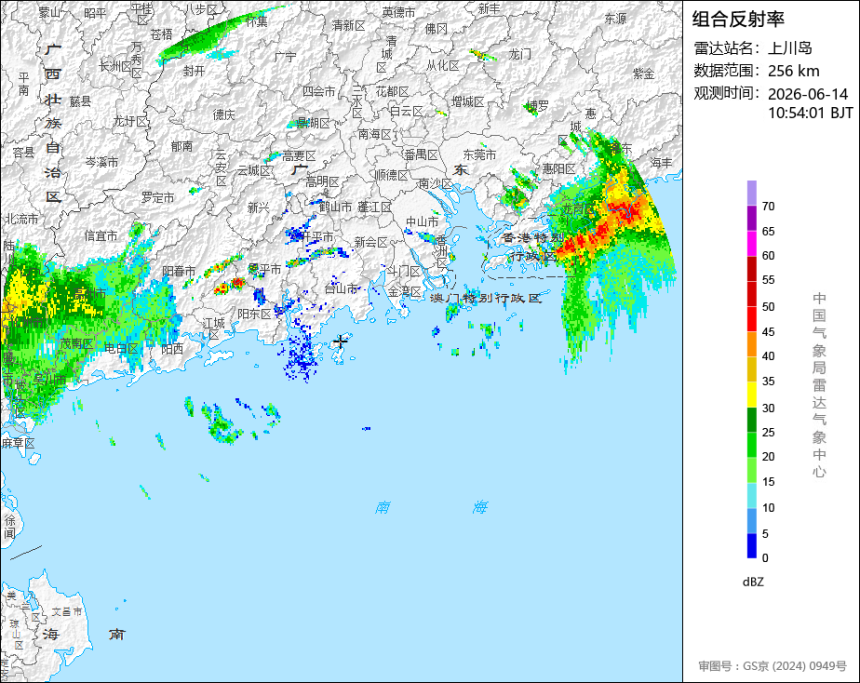Pick the lavender swatch above 70 dBZ
Viewport: 860px width, 683px height.
coord(751,193)
